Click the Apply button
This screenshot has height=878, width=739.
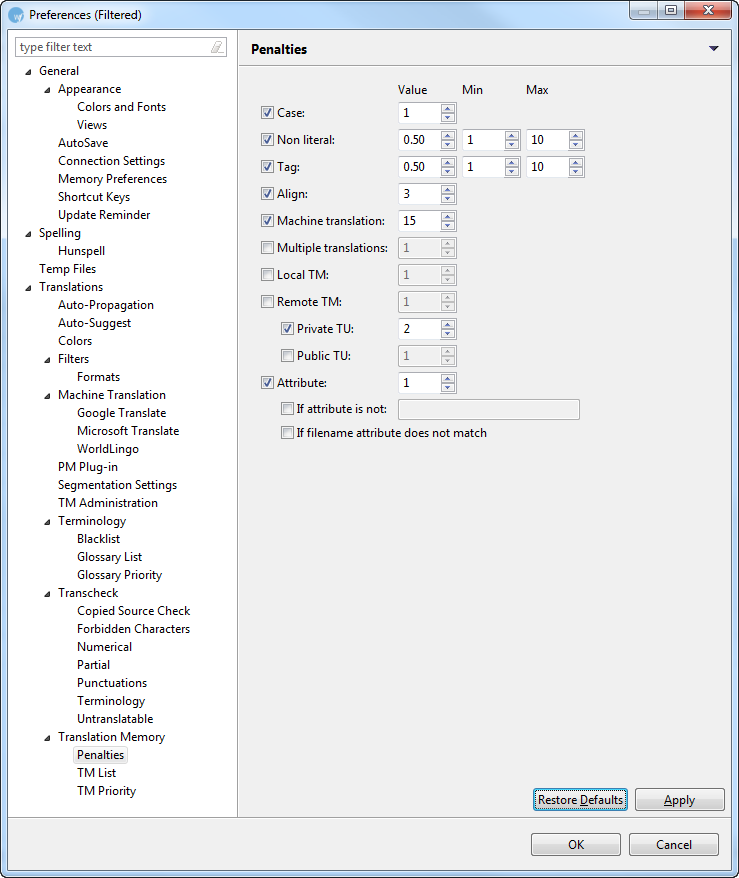click(679, 800)
